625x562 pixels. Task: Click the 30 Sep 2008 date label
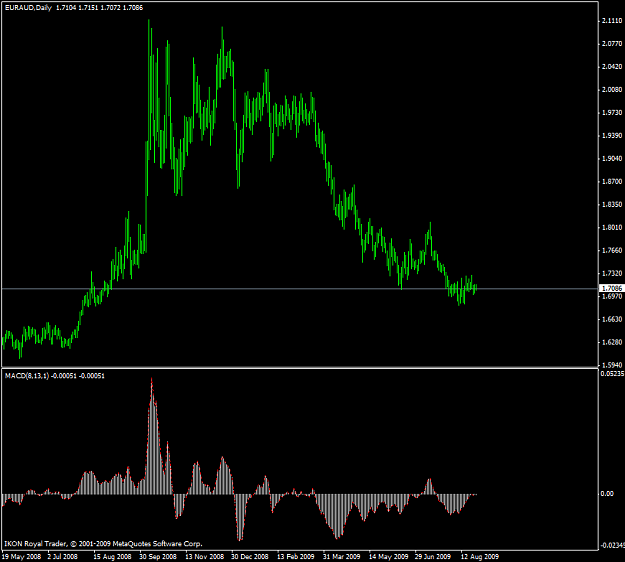pyautogui.click(x=158, y=556)
